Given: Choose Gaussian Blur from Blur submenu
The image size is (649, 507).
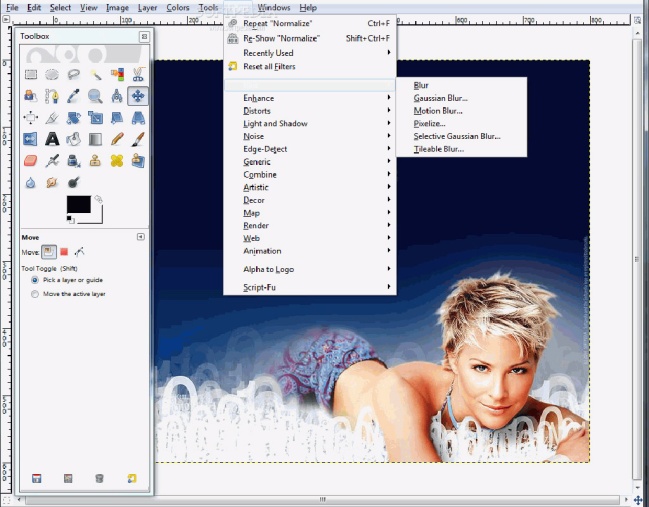Looking at the screenshot, I should pyautogui.click(x=440, y=98).
